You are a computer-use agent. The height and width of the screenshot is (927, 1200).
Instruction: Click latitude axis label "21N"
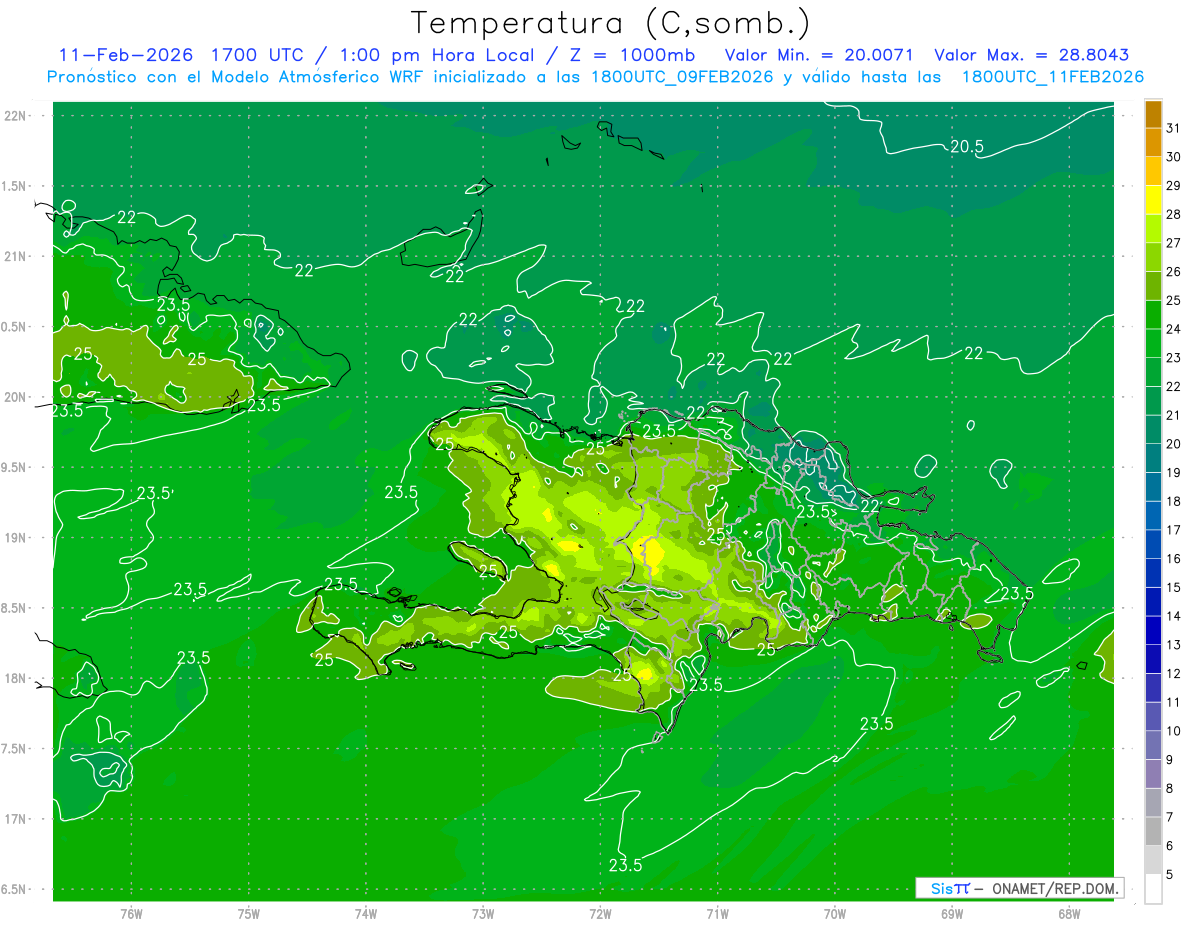click(15, 256)
